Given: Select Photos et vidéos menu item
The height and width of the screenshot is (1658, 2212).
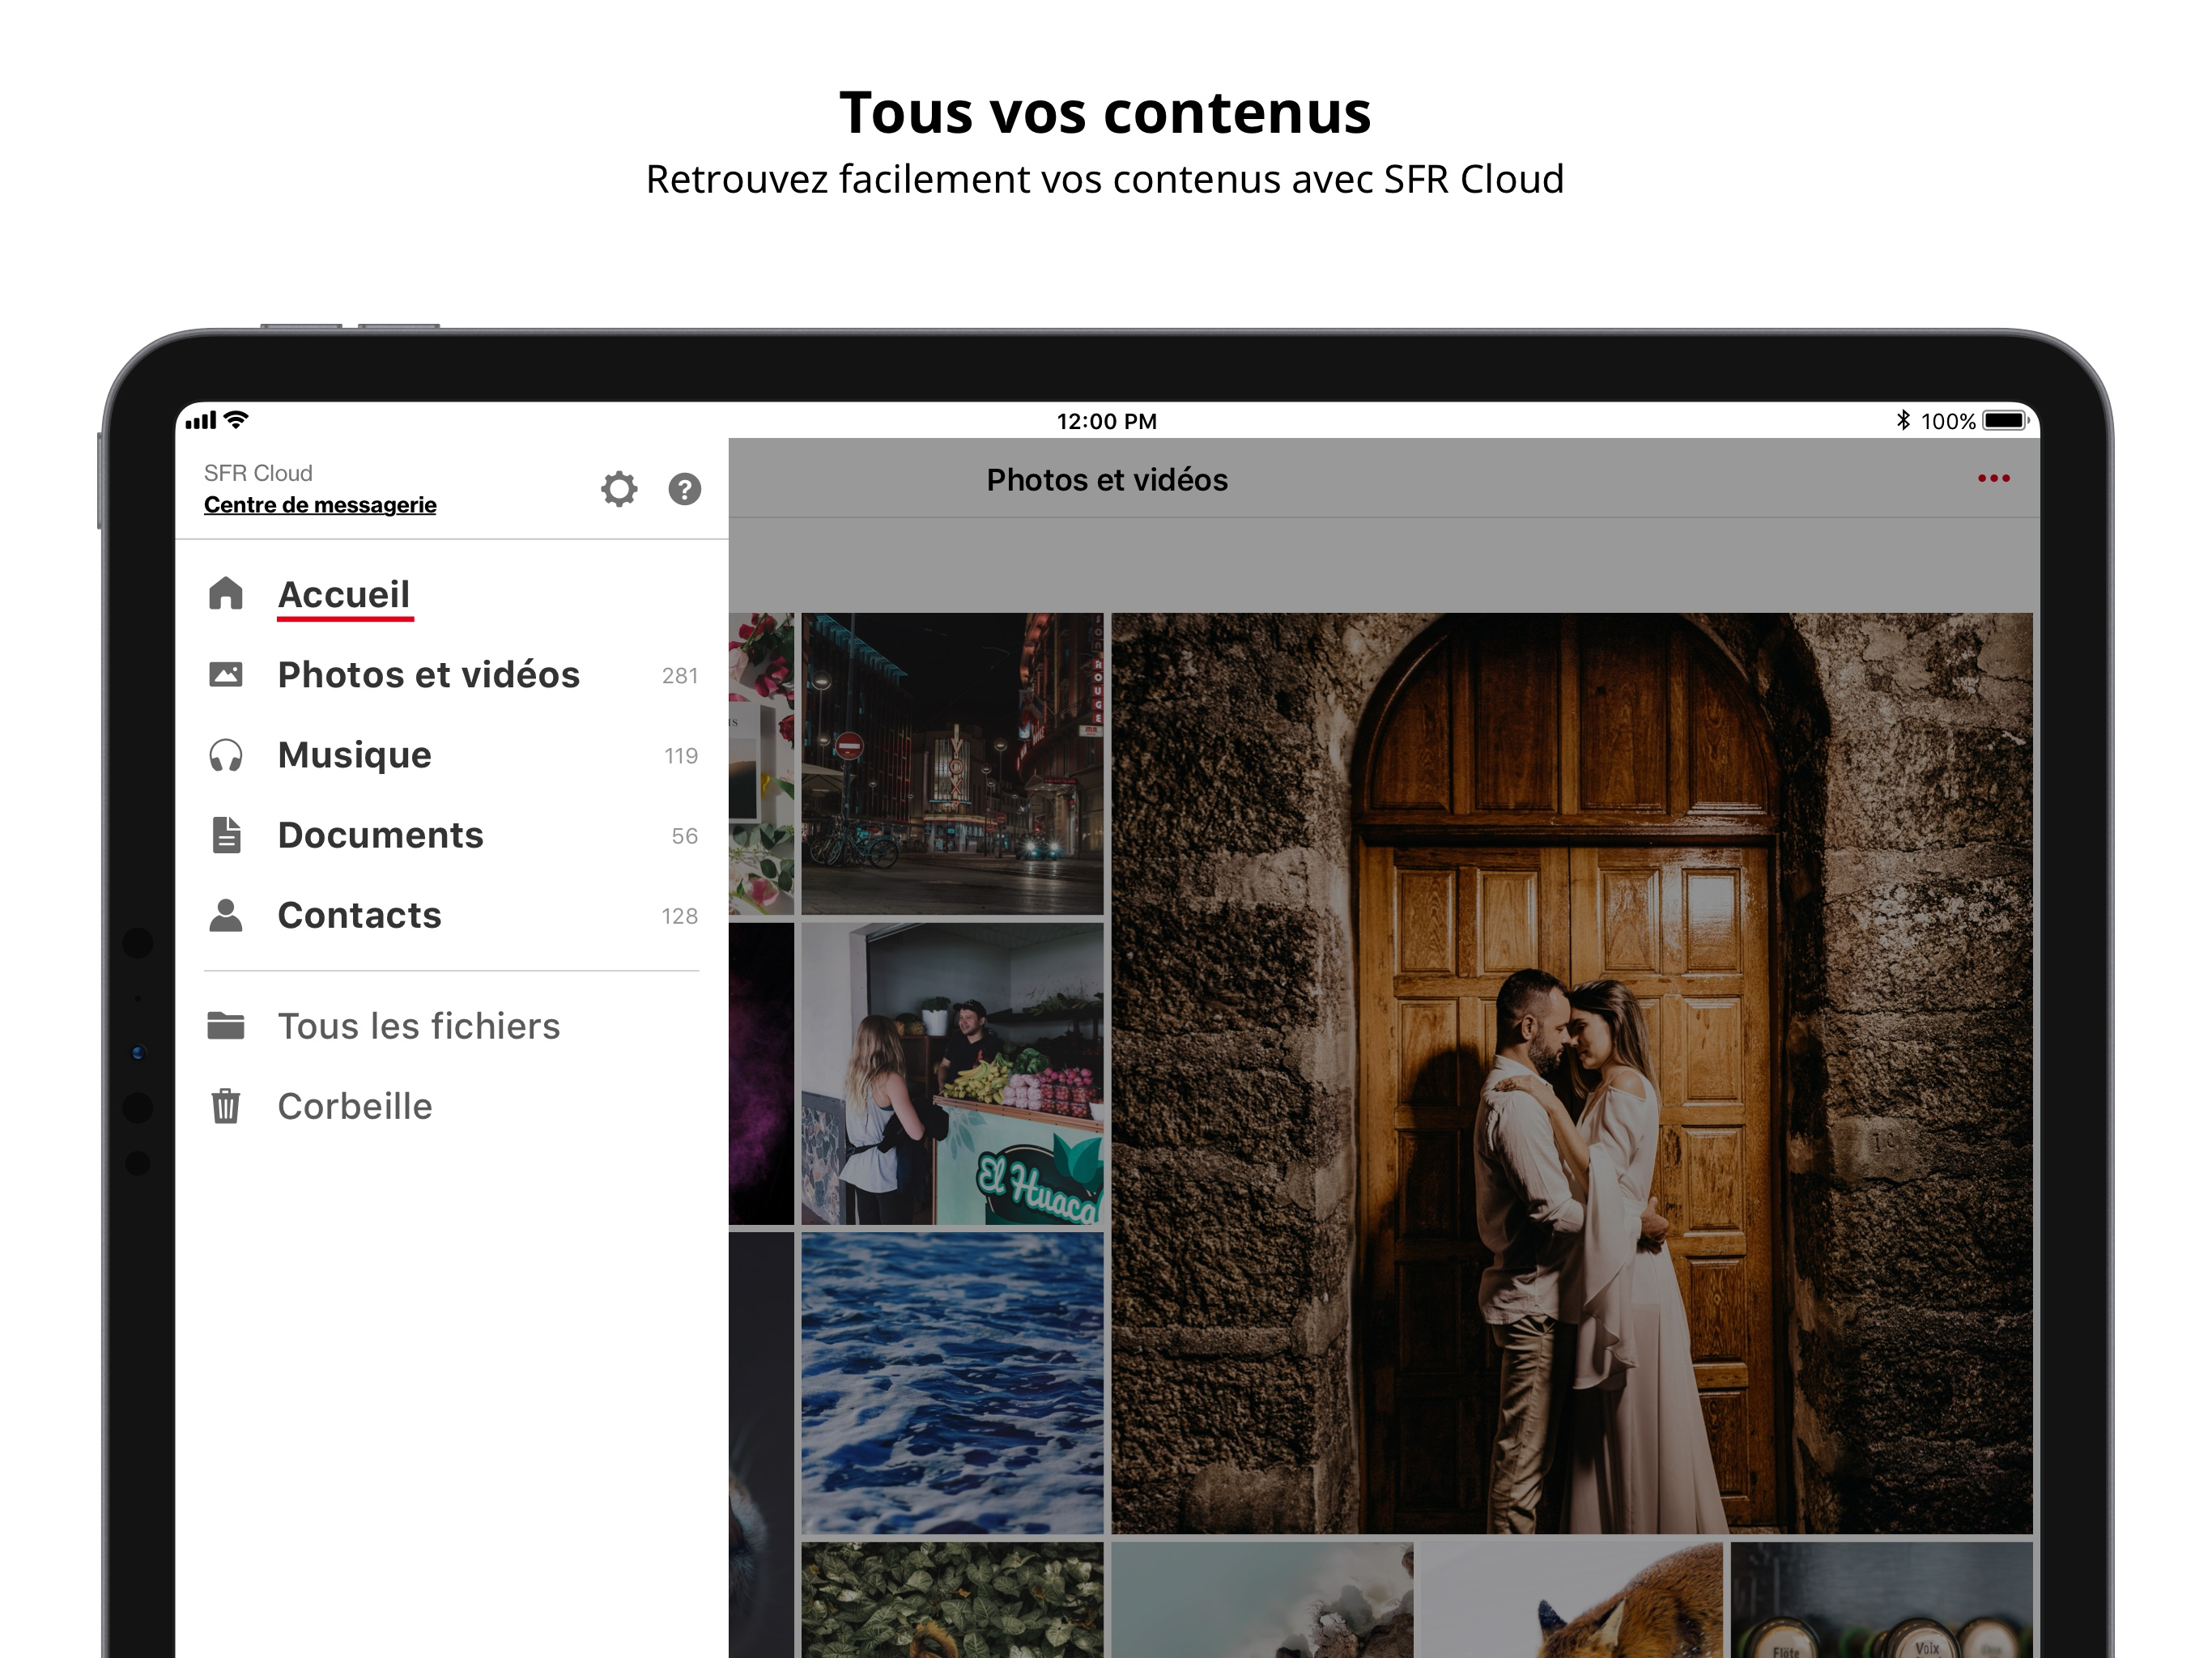Looking at the screenshot, I should [428, 675].
